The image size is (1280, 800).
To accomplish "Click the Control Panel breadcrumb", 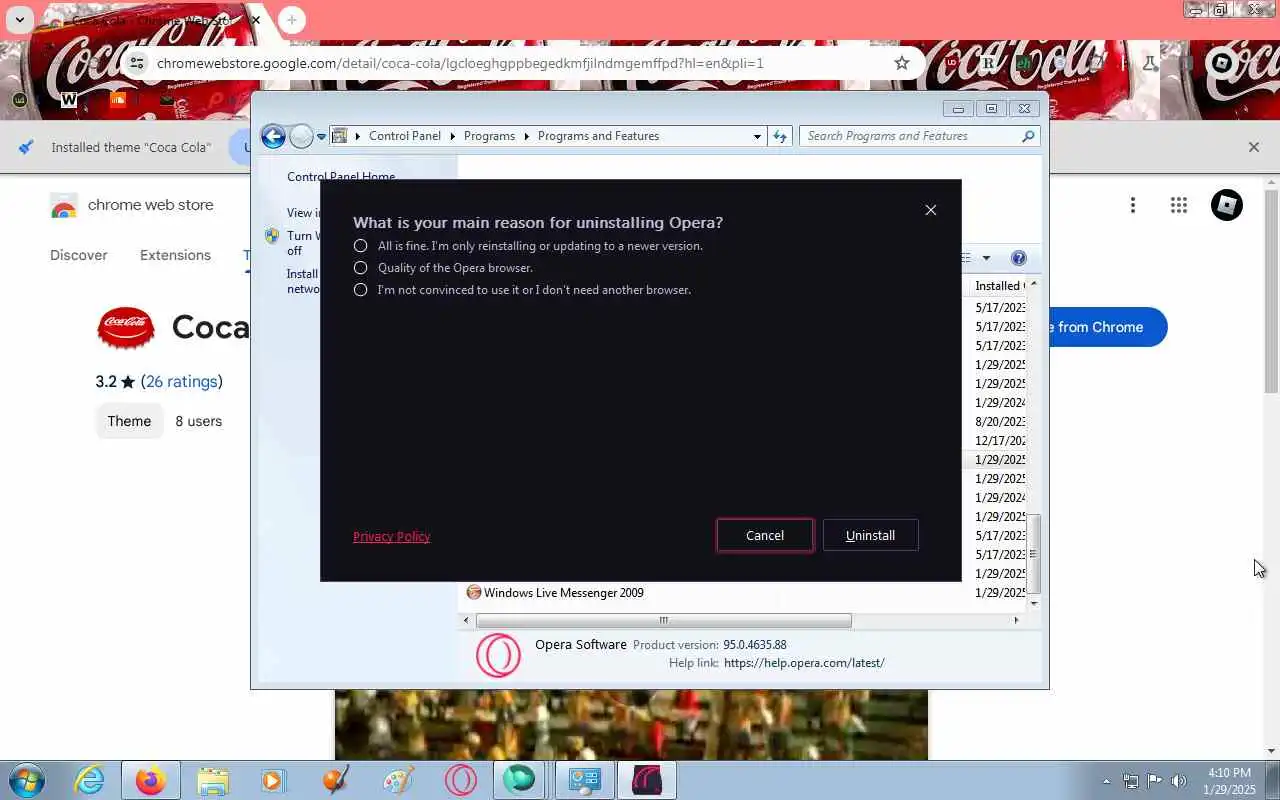I will click(404, 136).
